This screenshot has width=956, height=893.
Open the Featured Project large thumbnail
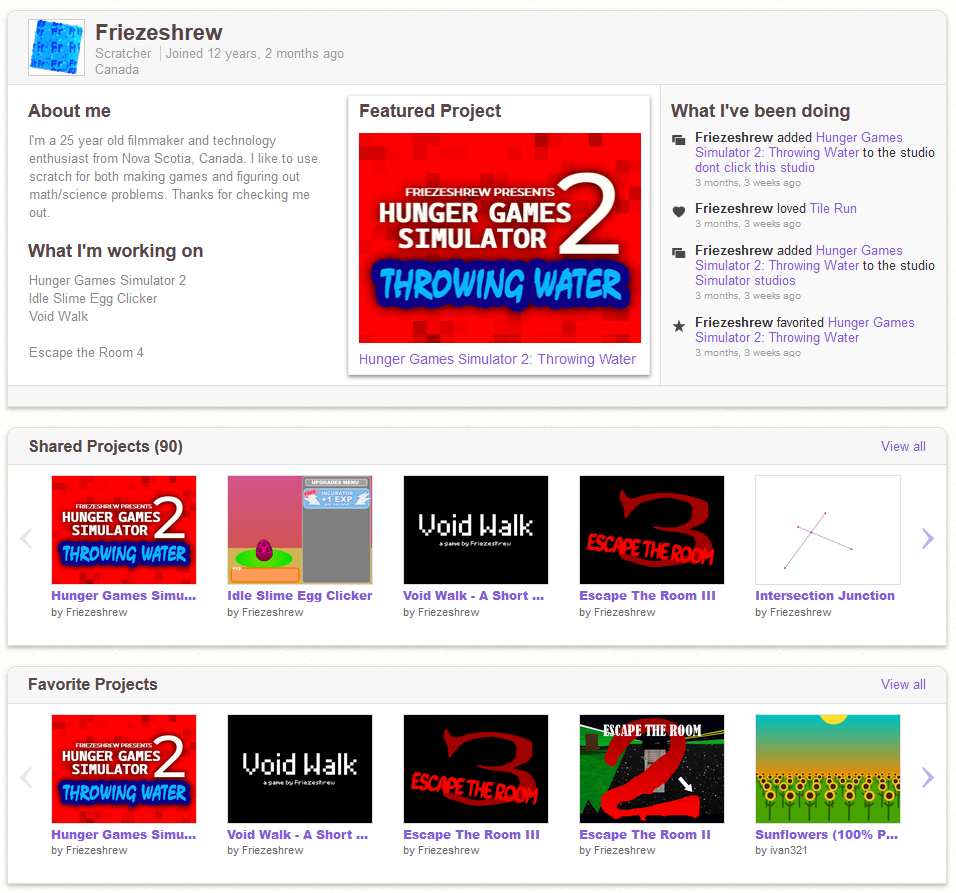tap(500, 238)
